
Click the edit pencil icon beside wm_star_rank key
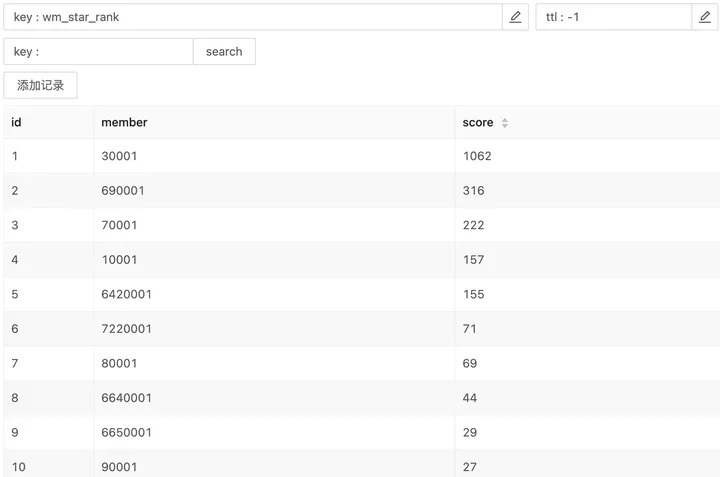pos(515,17)
